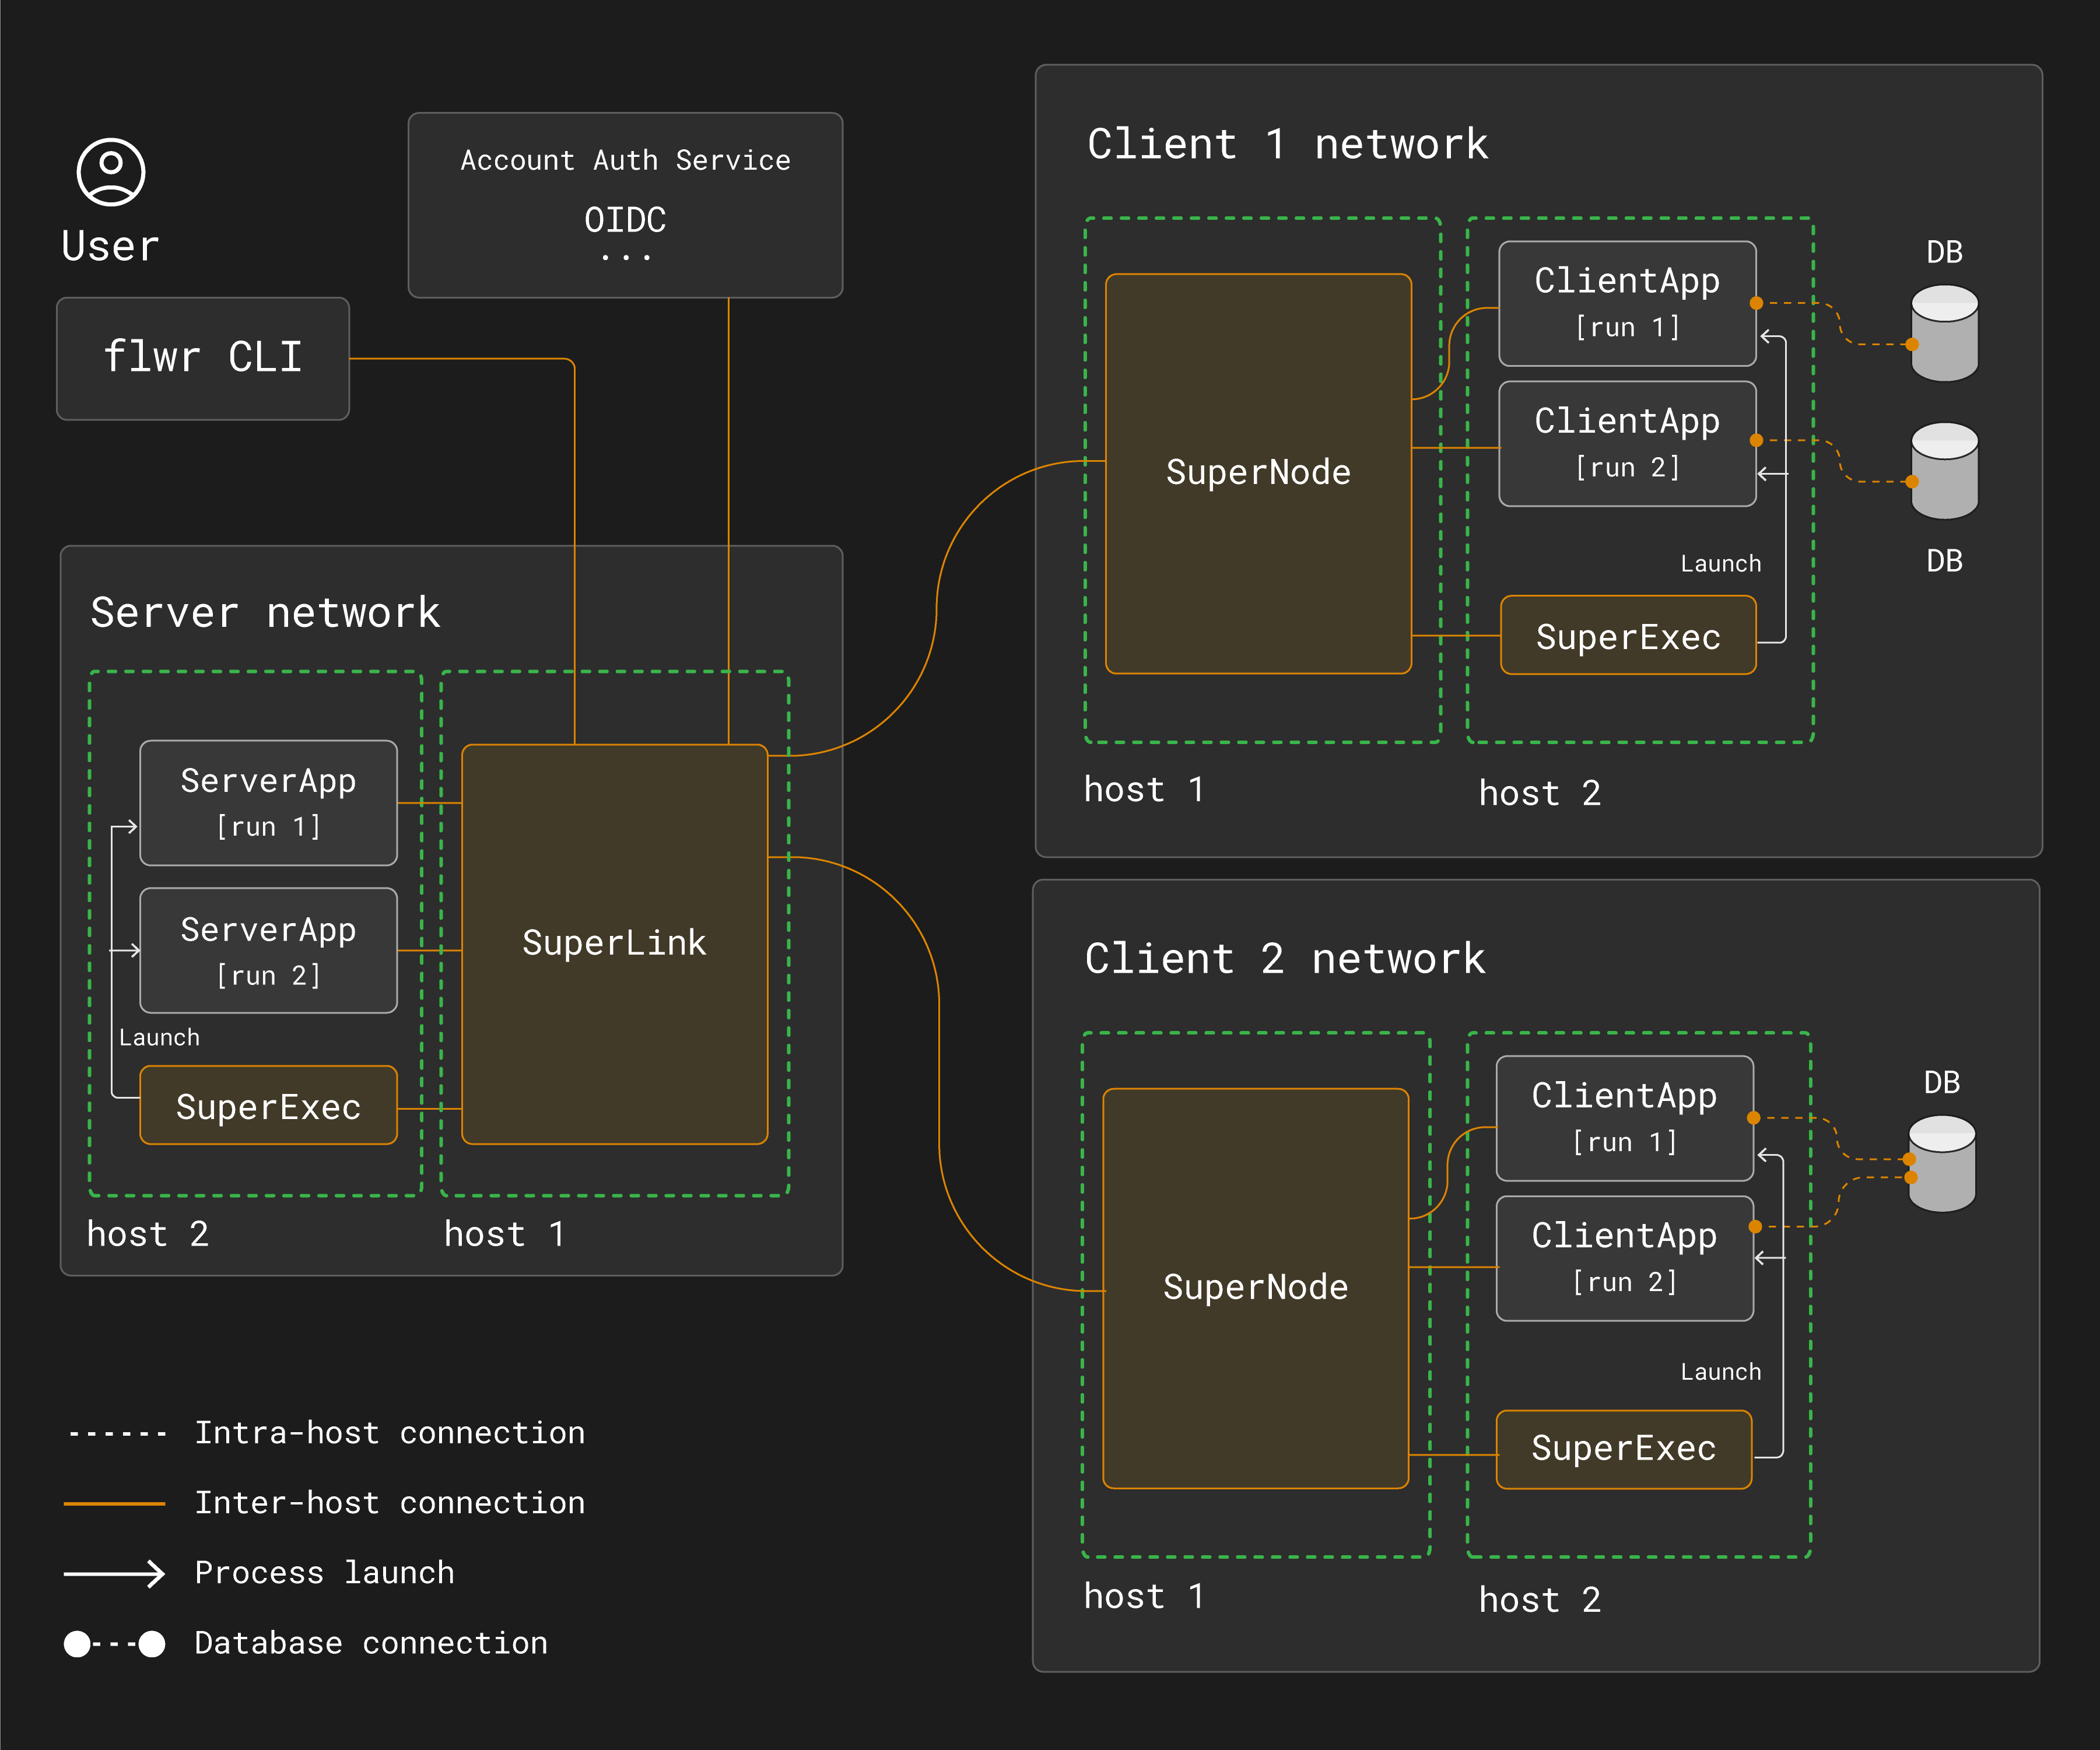
Task: Click the upper DB cylinder in Client 1 network
Action: click(1944, 333)
